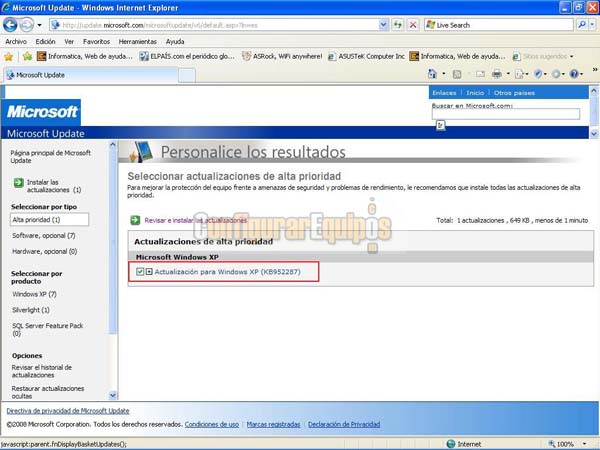The height and width of the screenshot is (450, 600).
Task: Open the first Informatica, Web de ayuda favorite
Action: (84, 57)
